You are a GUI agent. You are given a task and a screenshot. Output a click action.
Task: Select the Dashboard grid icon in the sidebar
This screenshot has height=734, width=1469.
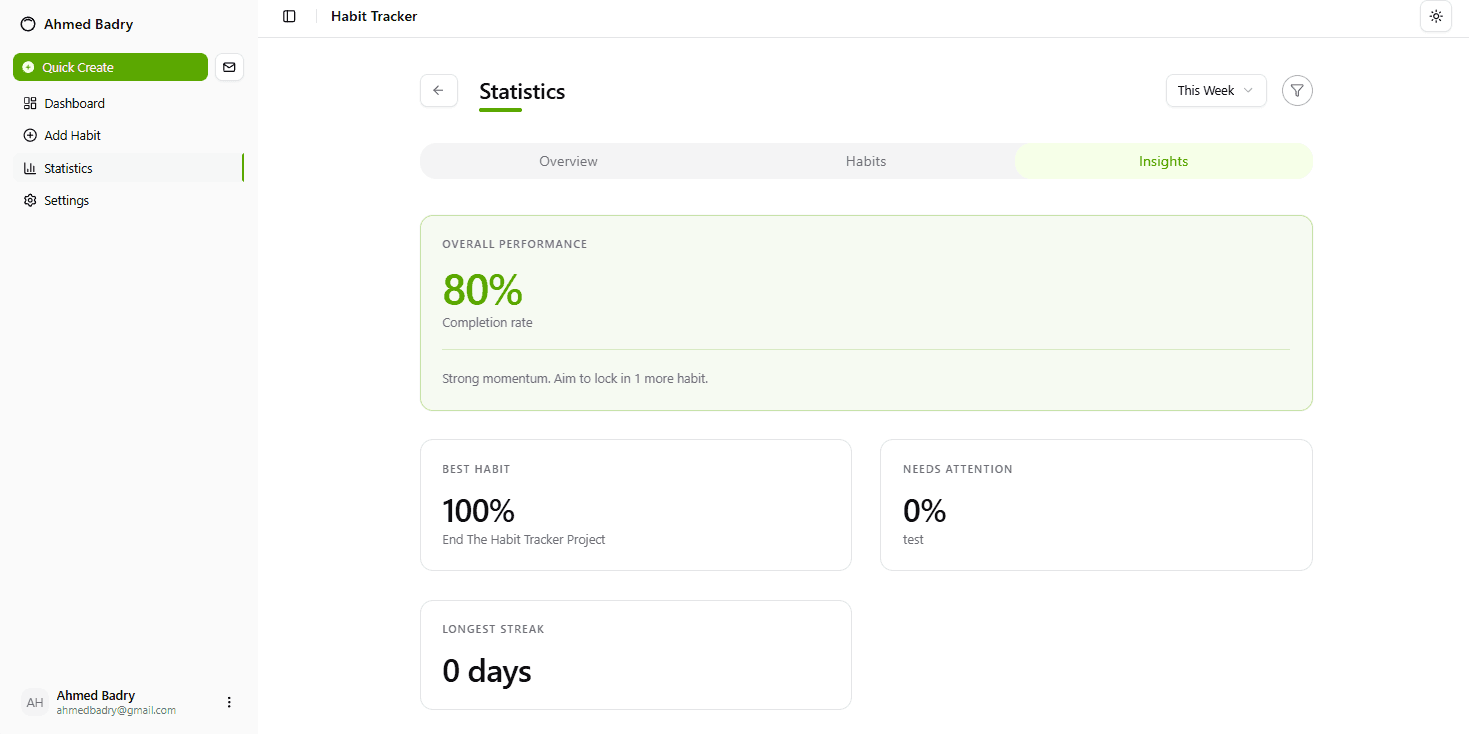click(30, 103)
